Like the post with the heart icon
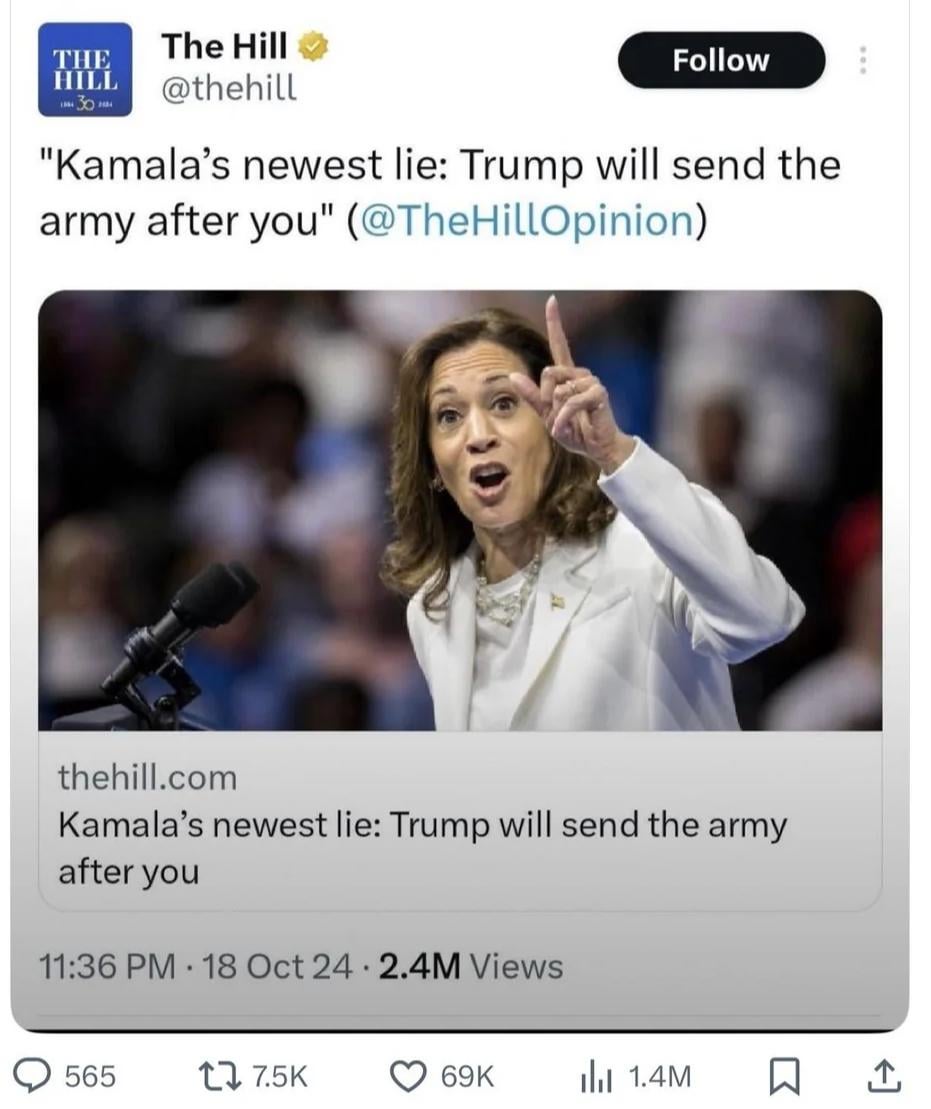Screen dimensions: 931x1109 point(410,1076)
